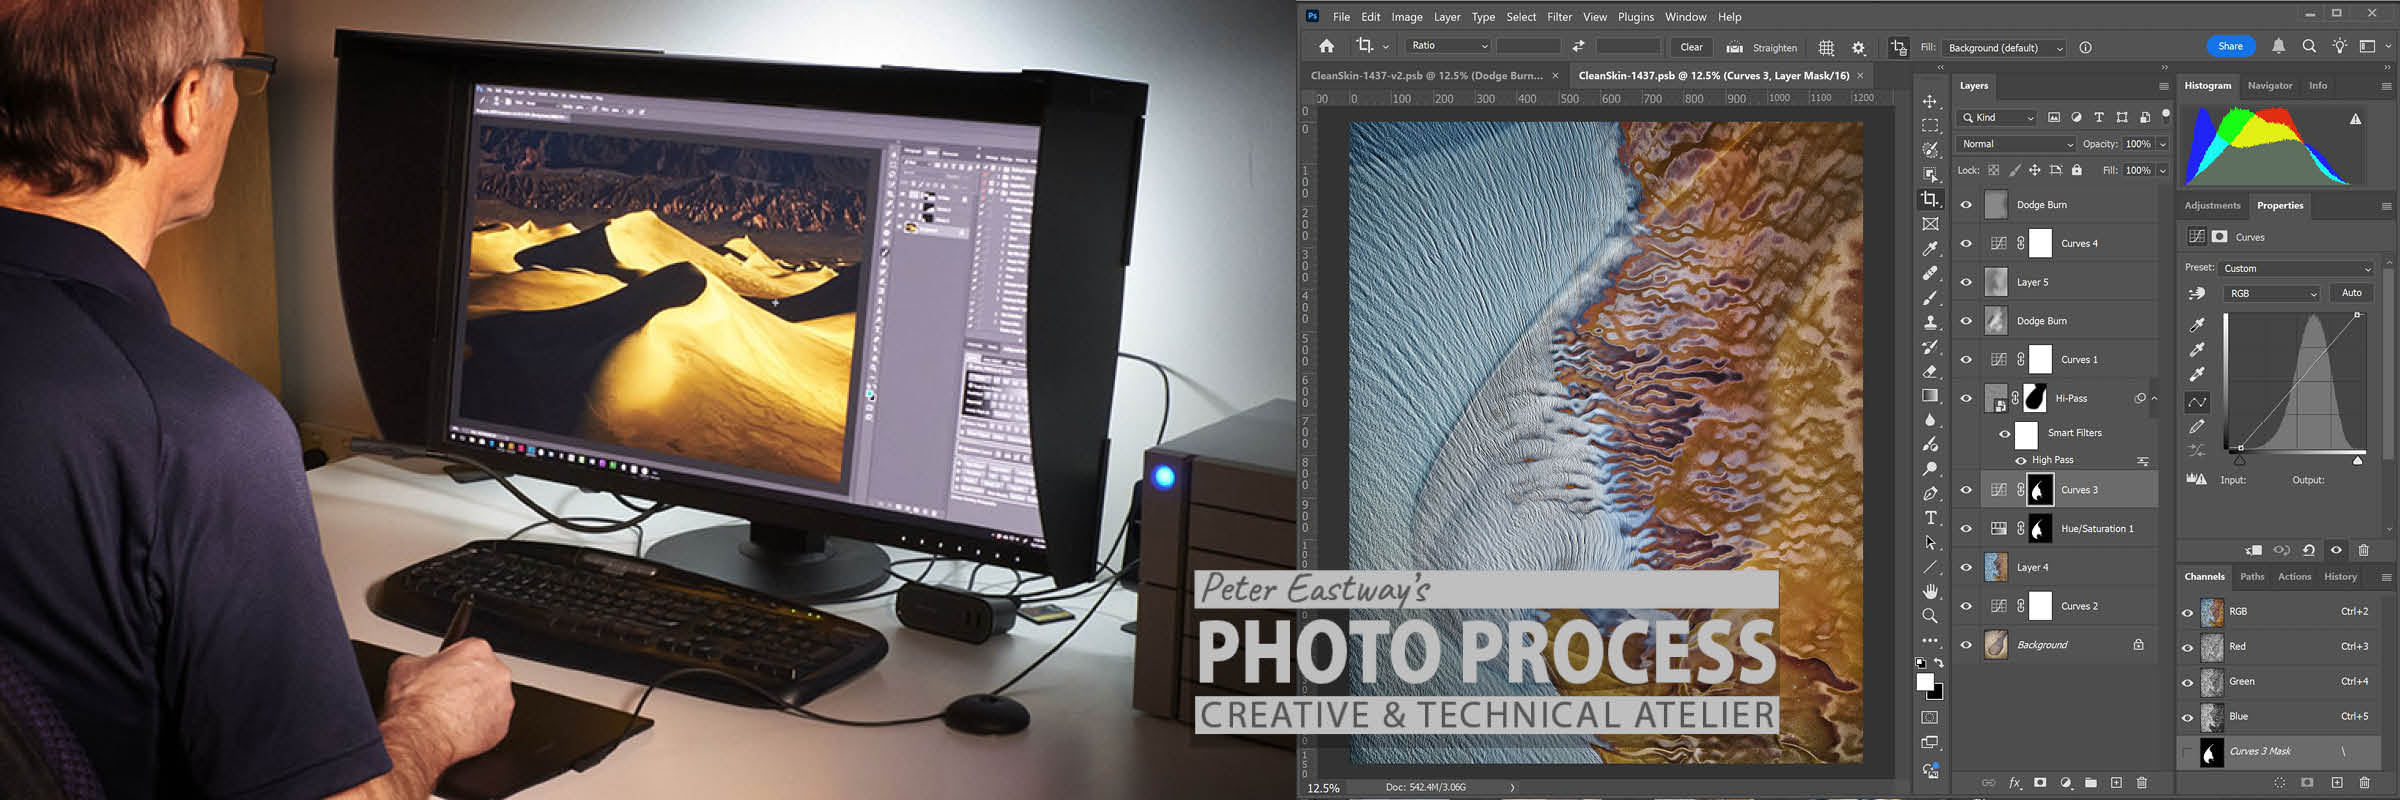Select the Eraser tool
Image resolution: width=2400 pixels, height=800 pixels.
pos(1930,371)
